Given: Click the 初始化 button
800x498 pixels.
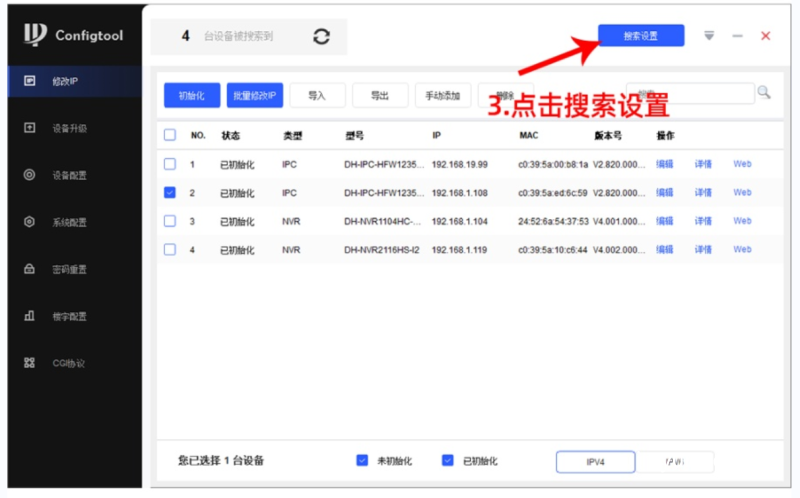Looking at the screenshot, I should tap(192, 95).
